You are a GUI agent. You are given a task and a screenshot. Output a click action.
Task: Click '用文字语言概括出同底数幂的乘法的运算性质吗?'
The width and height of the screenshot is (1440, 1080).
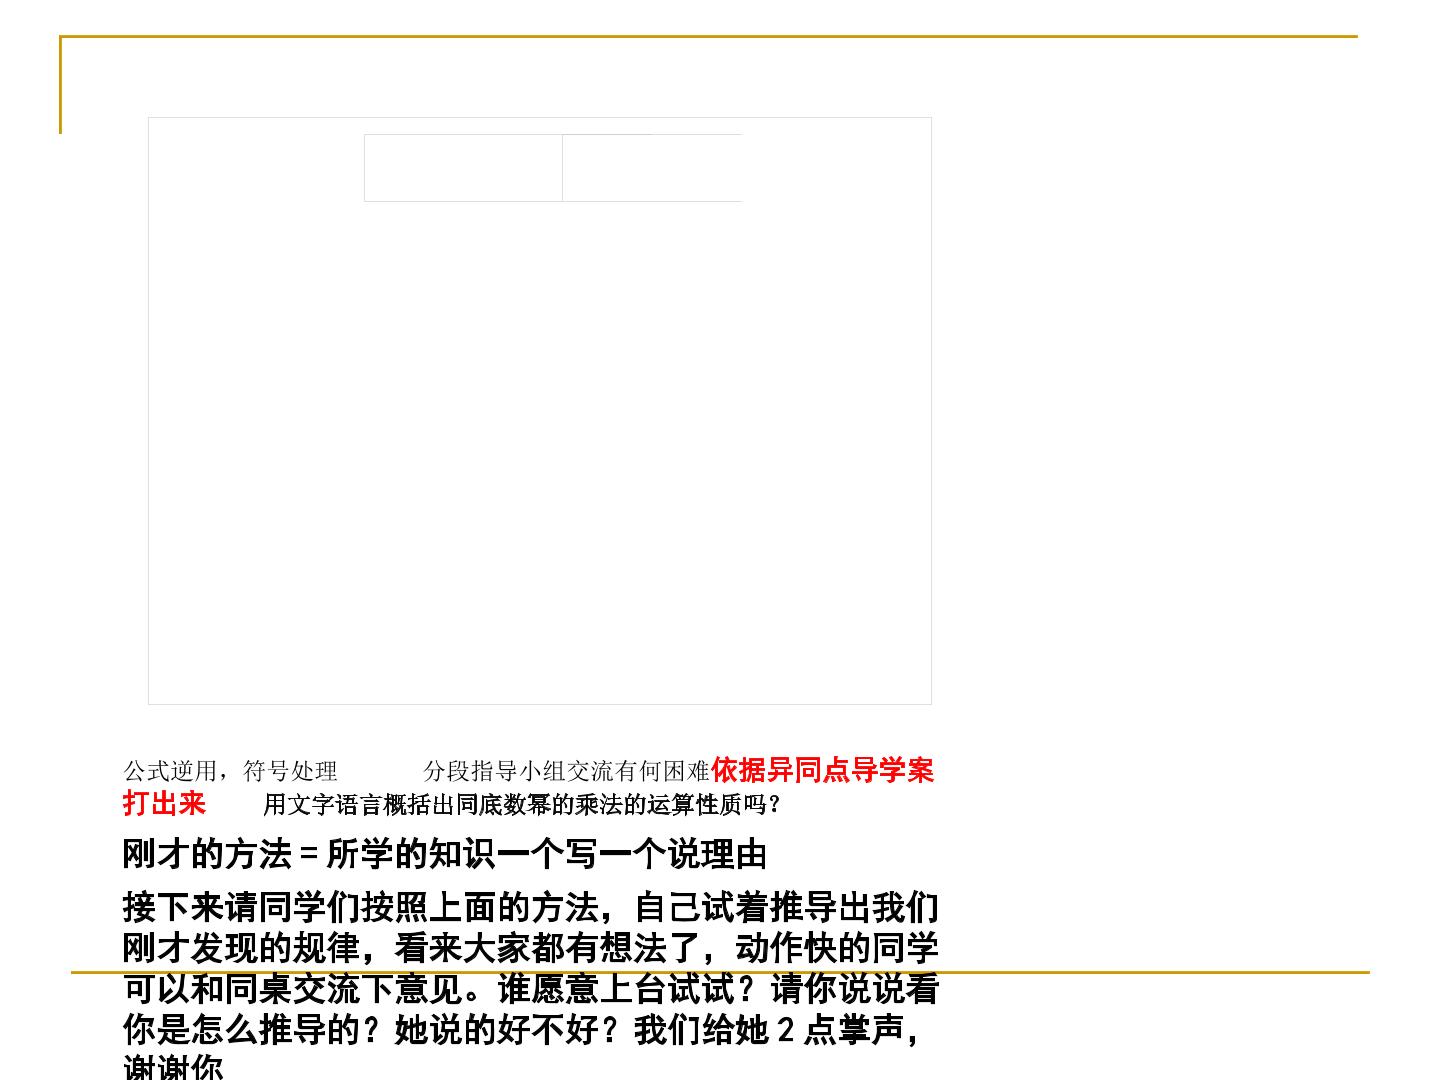[522, 804]
